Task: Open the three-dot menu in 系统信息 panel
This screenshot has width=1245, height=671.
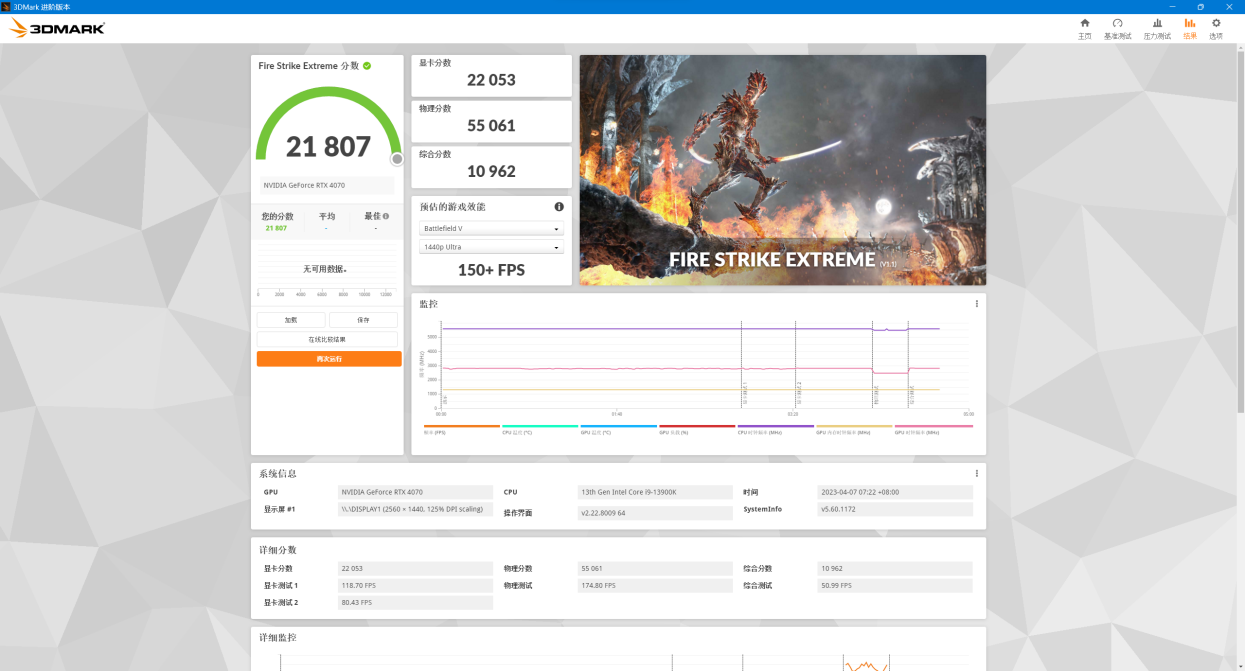Action: (977, 474)
